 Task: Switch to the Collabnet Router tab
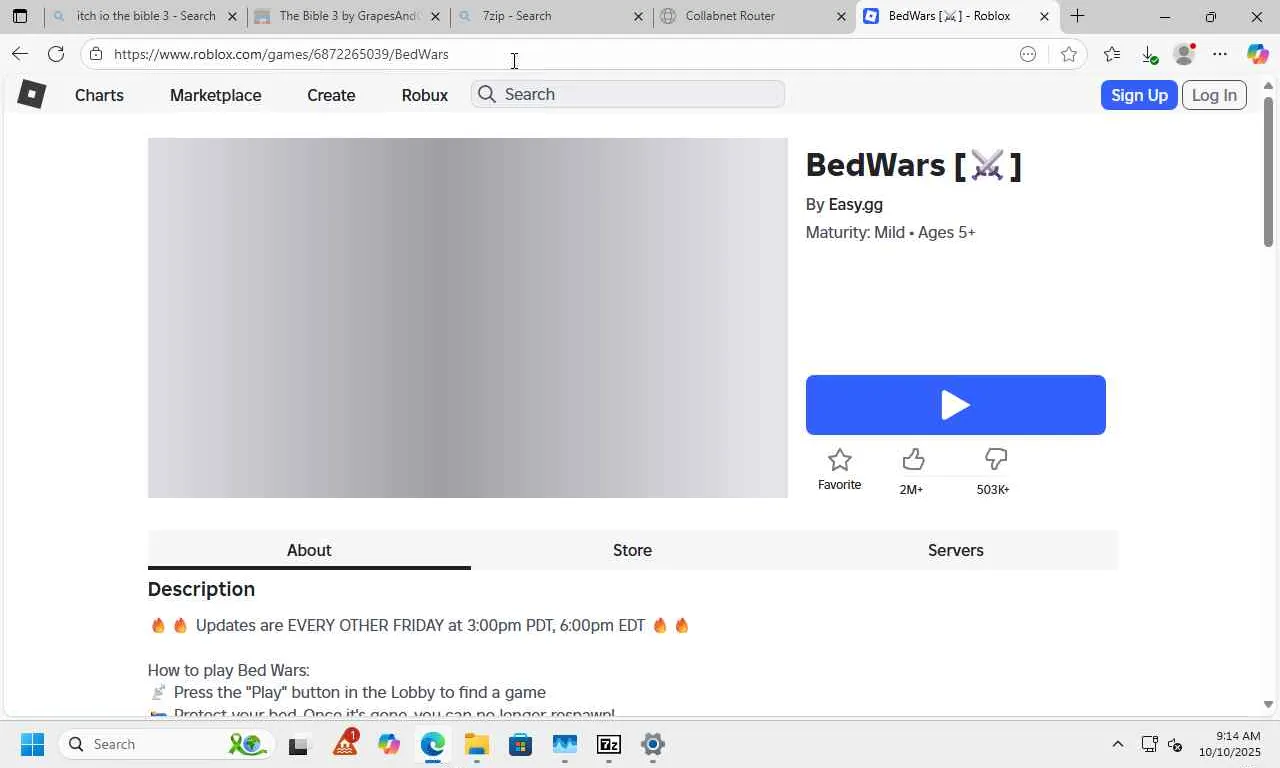[754, 16]
